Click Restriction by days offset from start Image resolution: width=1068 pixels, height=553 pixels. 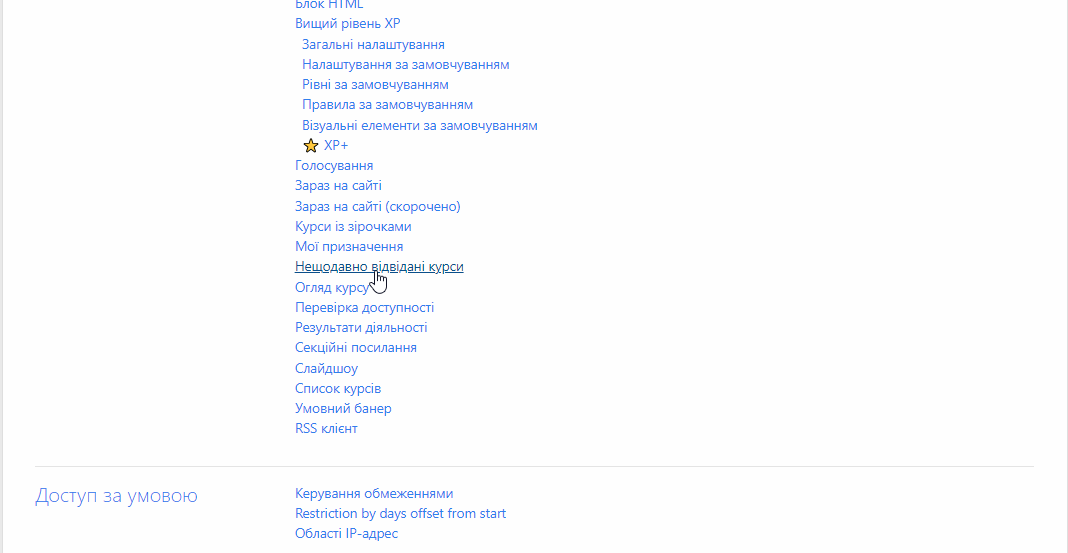coord(400,514)
